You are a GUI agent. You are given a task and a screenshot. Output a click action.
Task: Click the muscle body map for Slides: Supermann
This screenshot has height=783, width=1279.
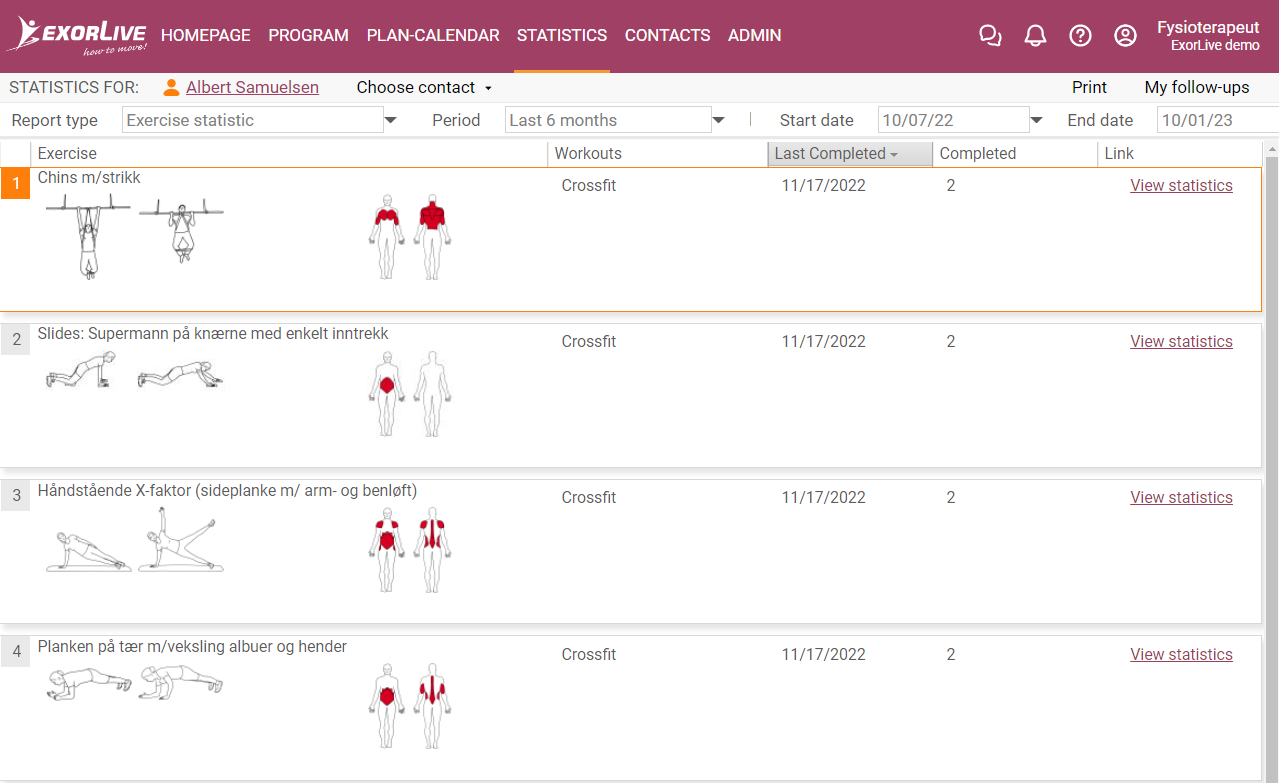coord(410,393)
